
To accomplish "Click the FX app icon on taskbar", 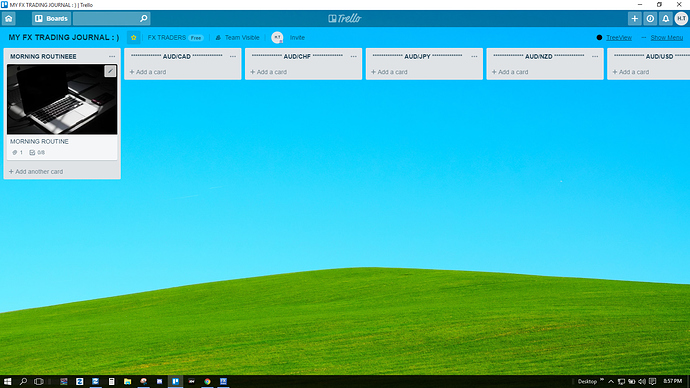I will coord(223,381).
